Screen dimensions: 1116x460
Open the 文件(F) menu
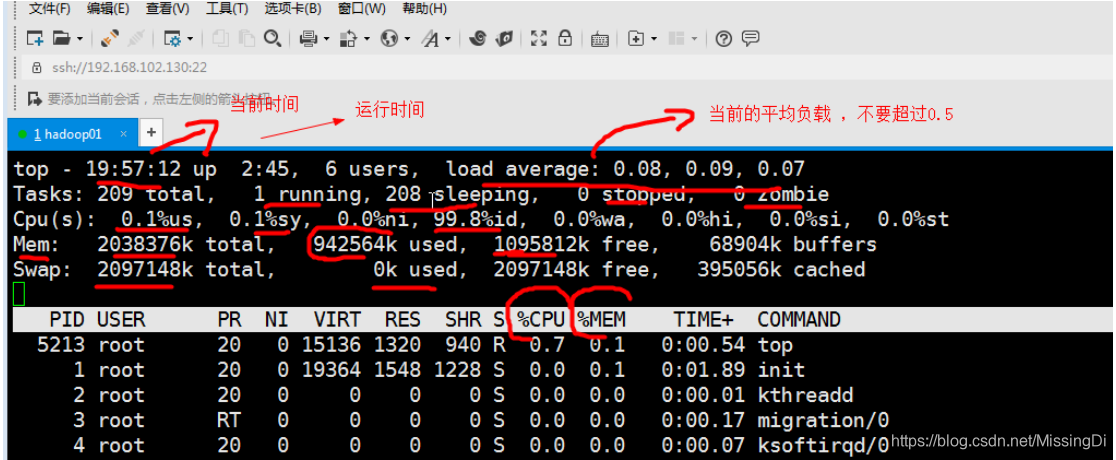click(50, 9)
